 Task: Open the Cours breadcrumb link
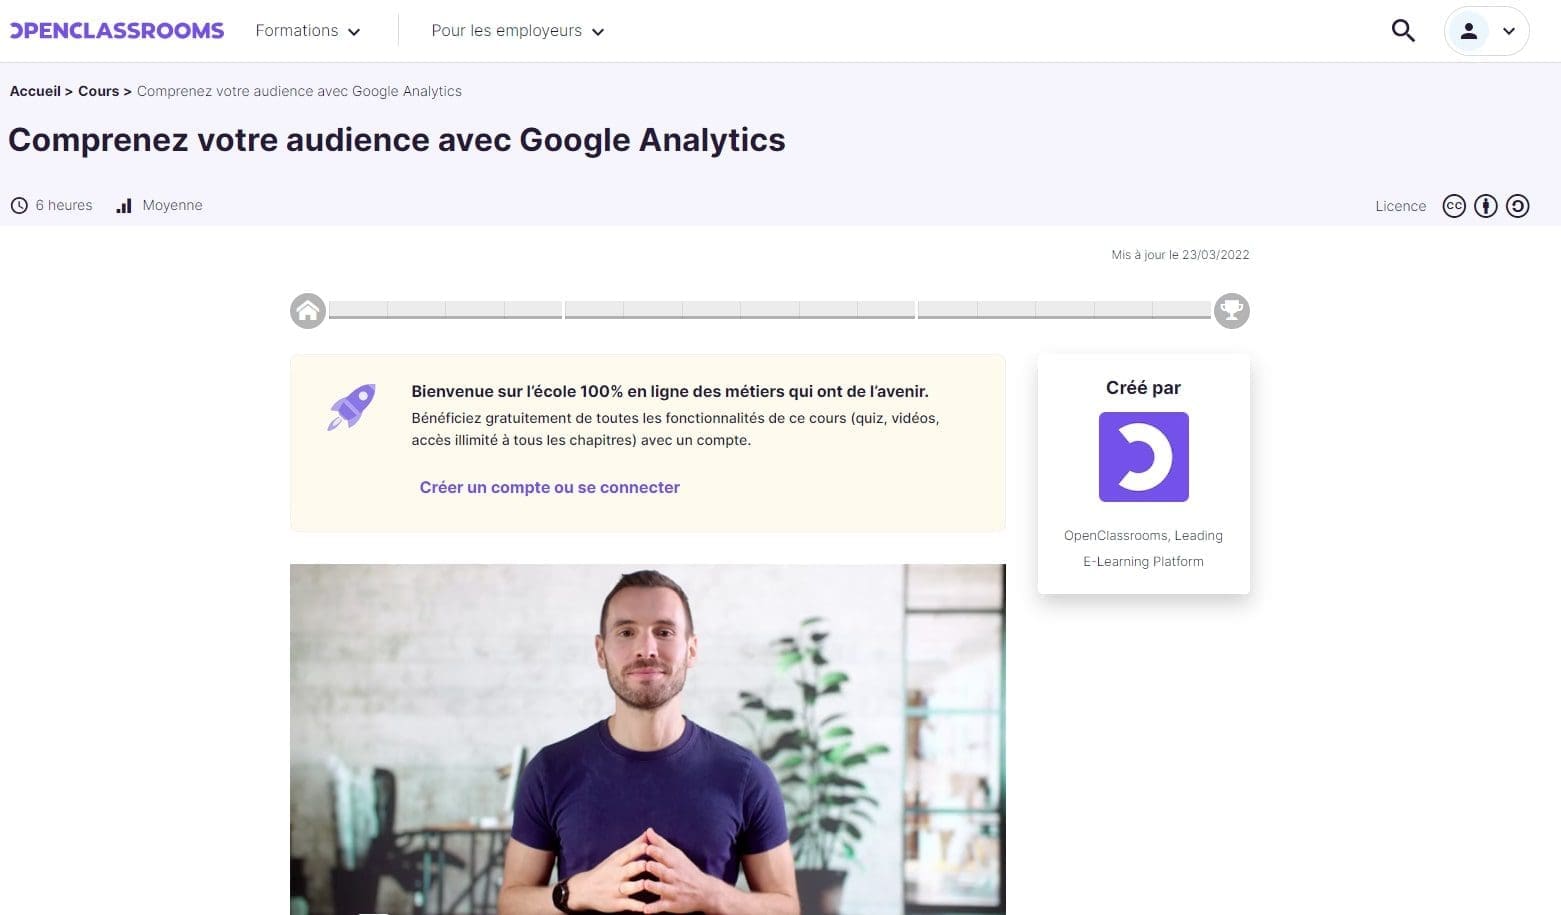pyautogui.click(x=98, y=91)
